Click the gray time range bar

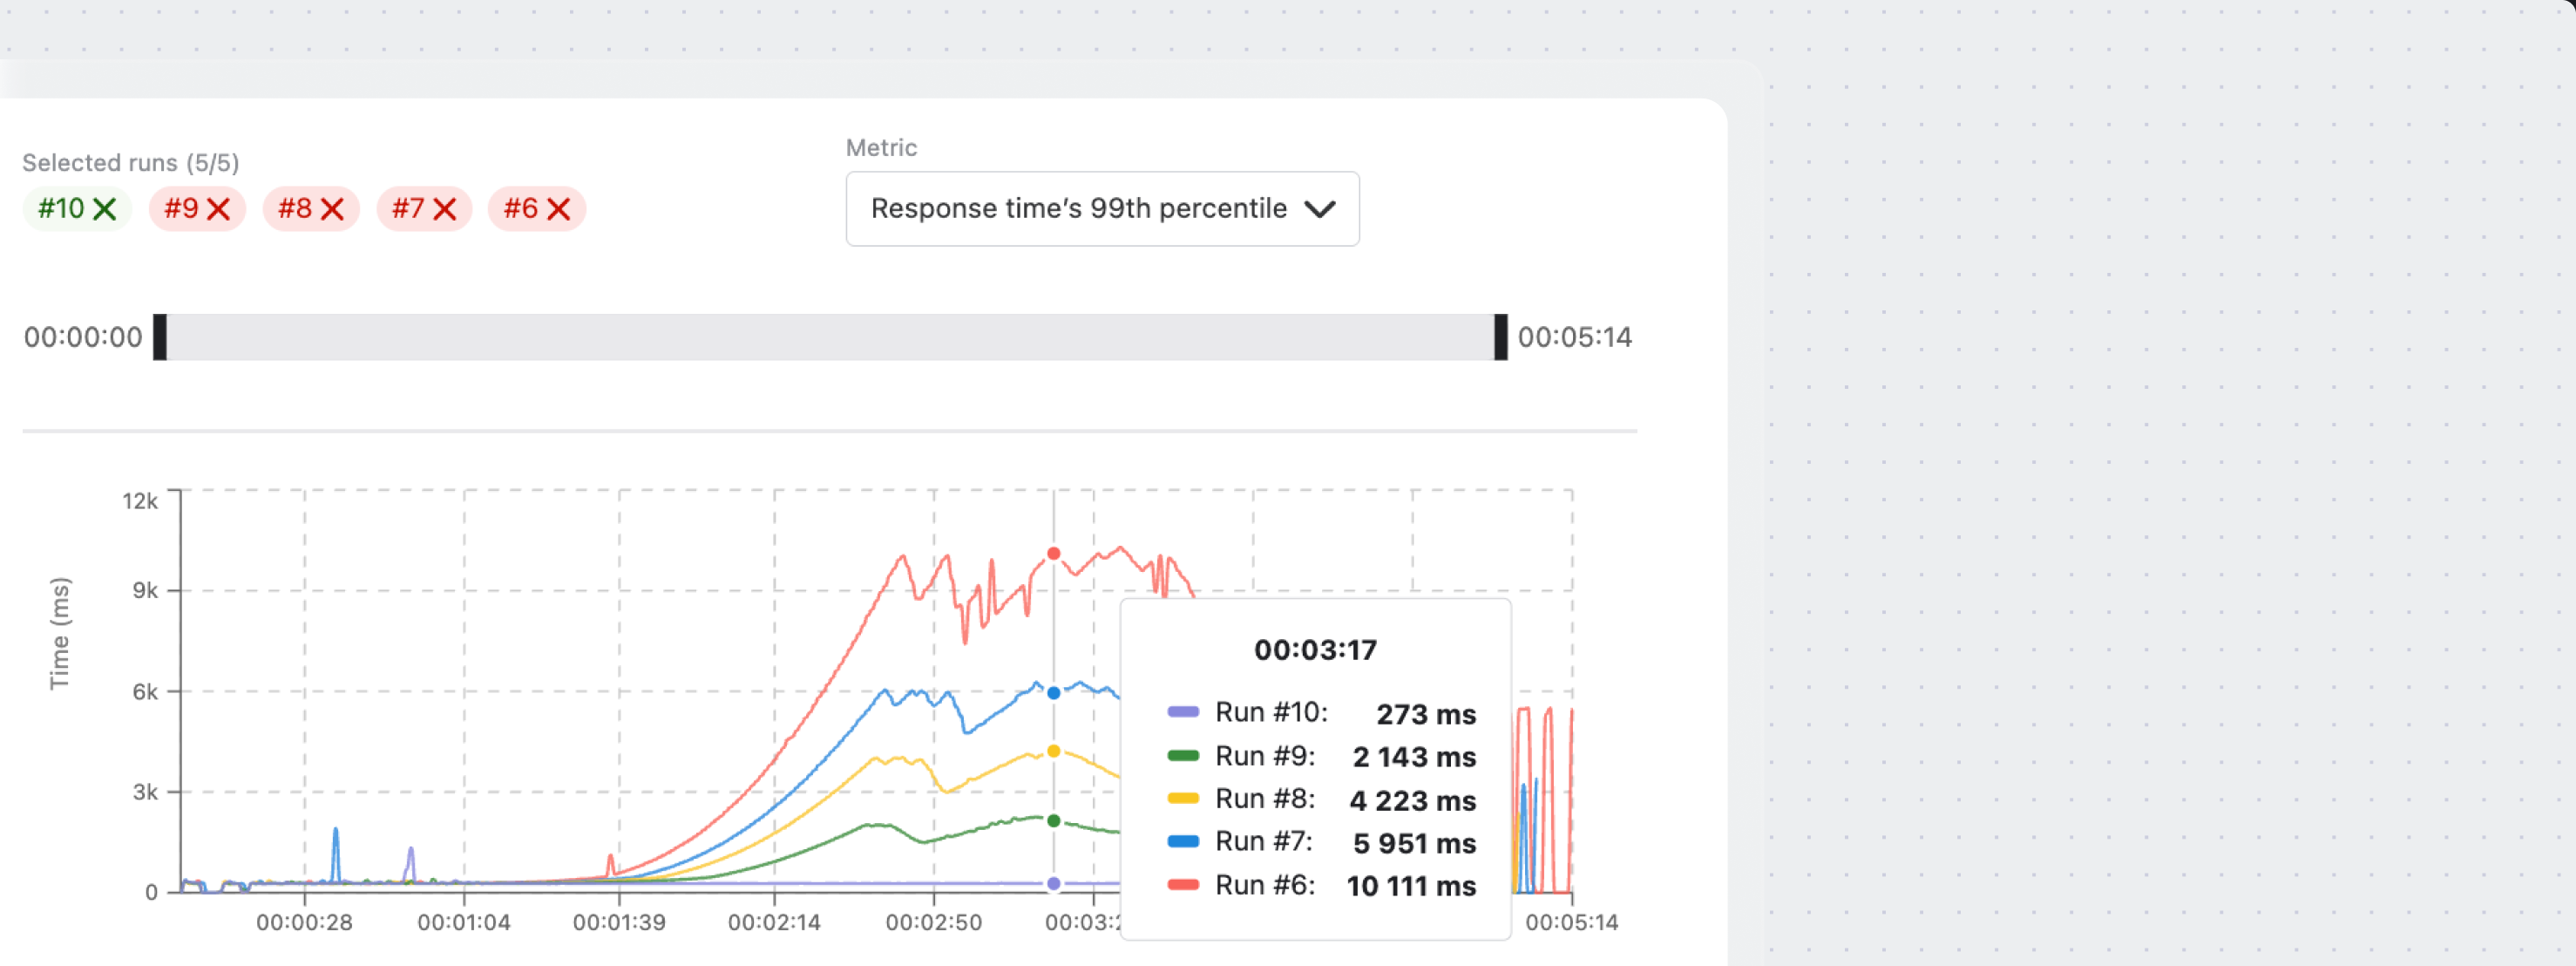[x=830, y=337]
